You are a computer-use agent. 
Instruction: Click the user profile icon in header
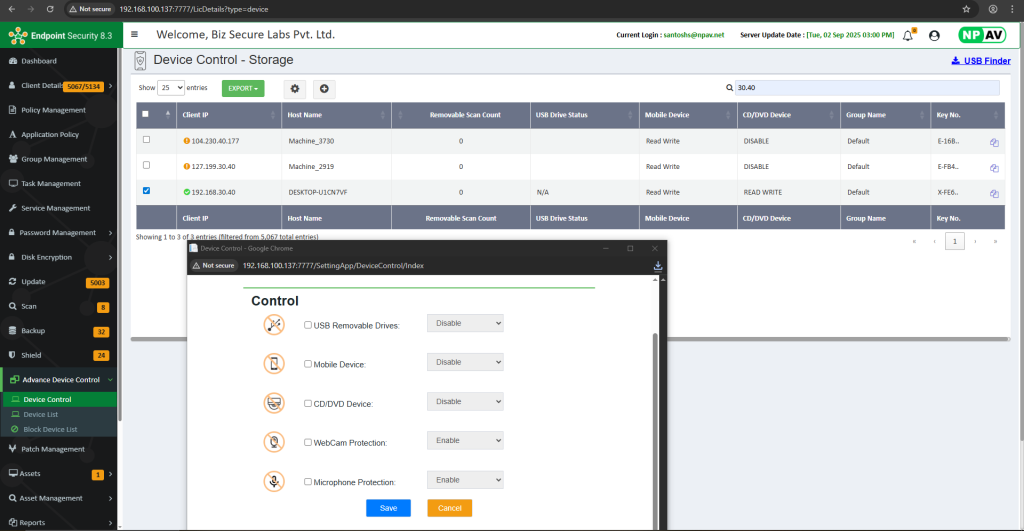pyautogui.click(x=934, y=35)
